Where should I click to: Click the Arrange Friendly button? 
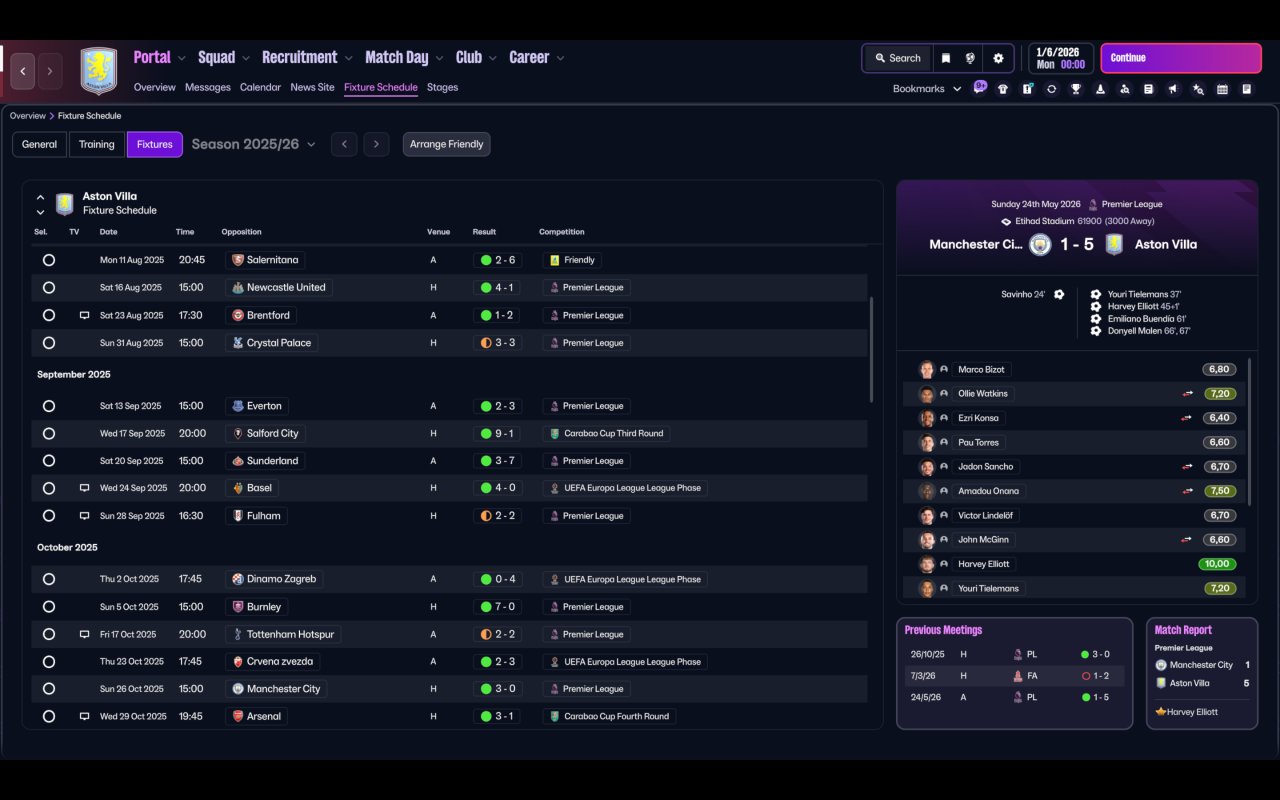tap(446, 144)
